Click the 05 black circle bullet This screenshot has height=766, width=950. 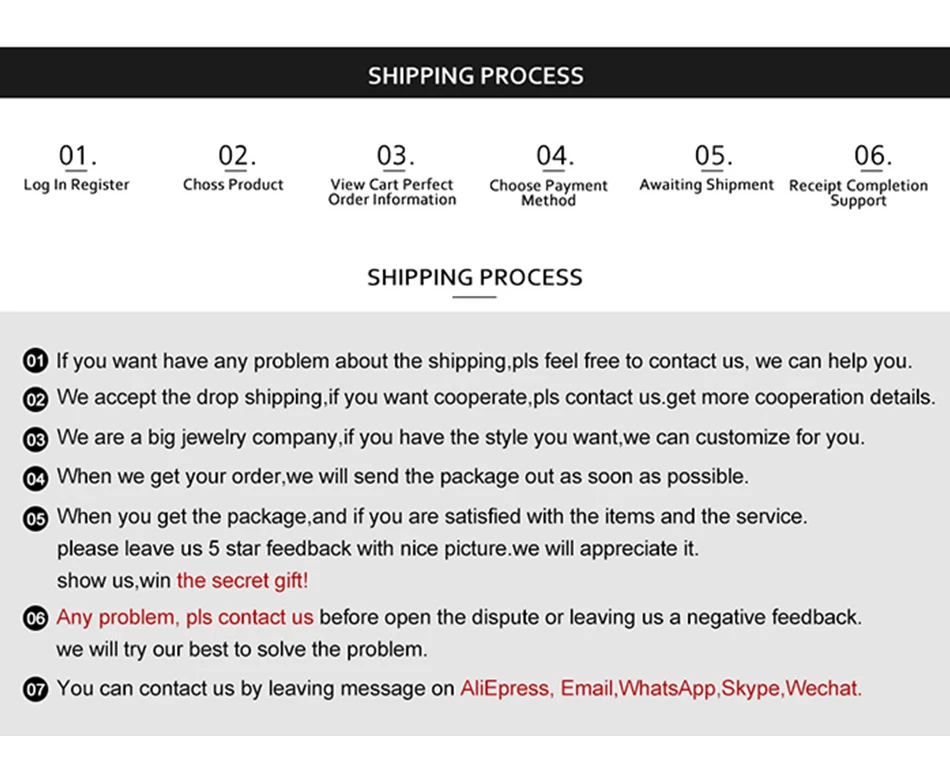[x=35, y=519]
